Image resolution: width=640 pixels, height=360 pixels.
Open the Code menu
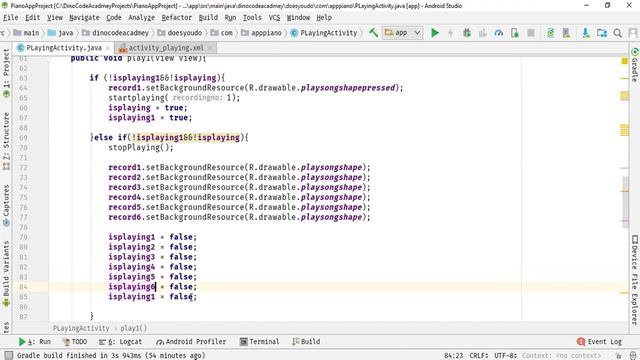114,18
